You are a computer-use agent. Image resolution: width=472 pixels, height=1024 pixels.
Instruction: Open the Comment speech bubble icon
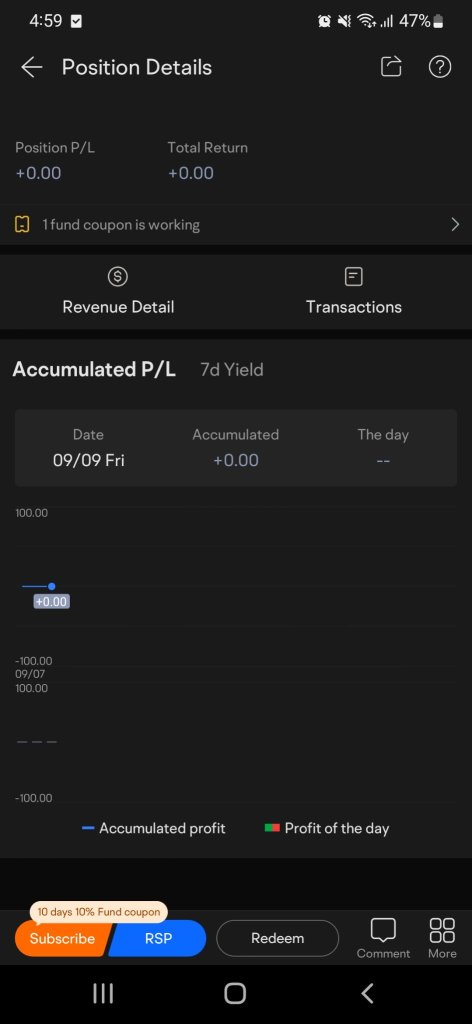pyautogui.click(x=383, y=930)
